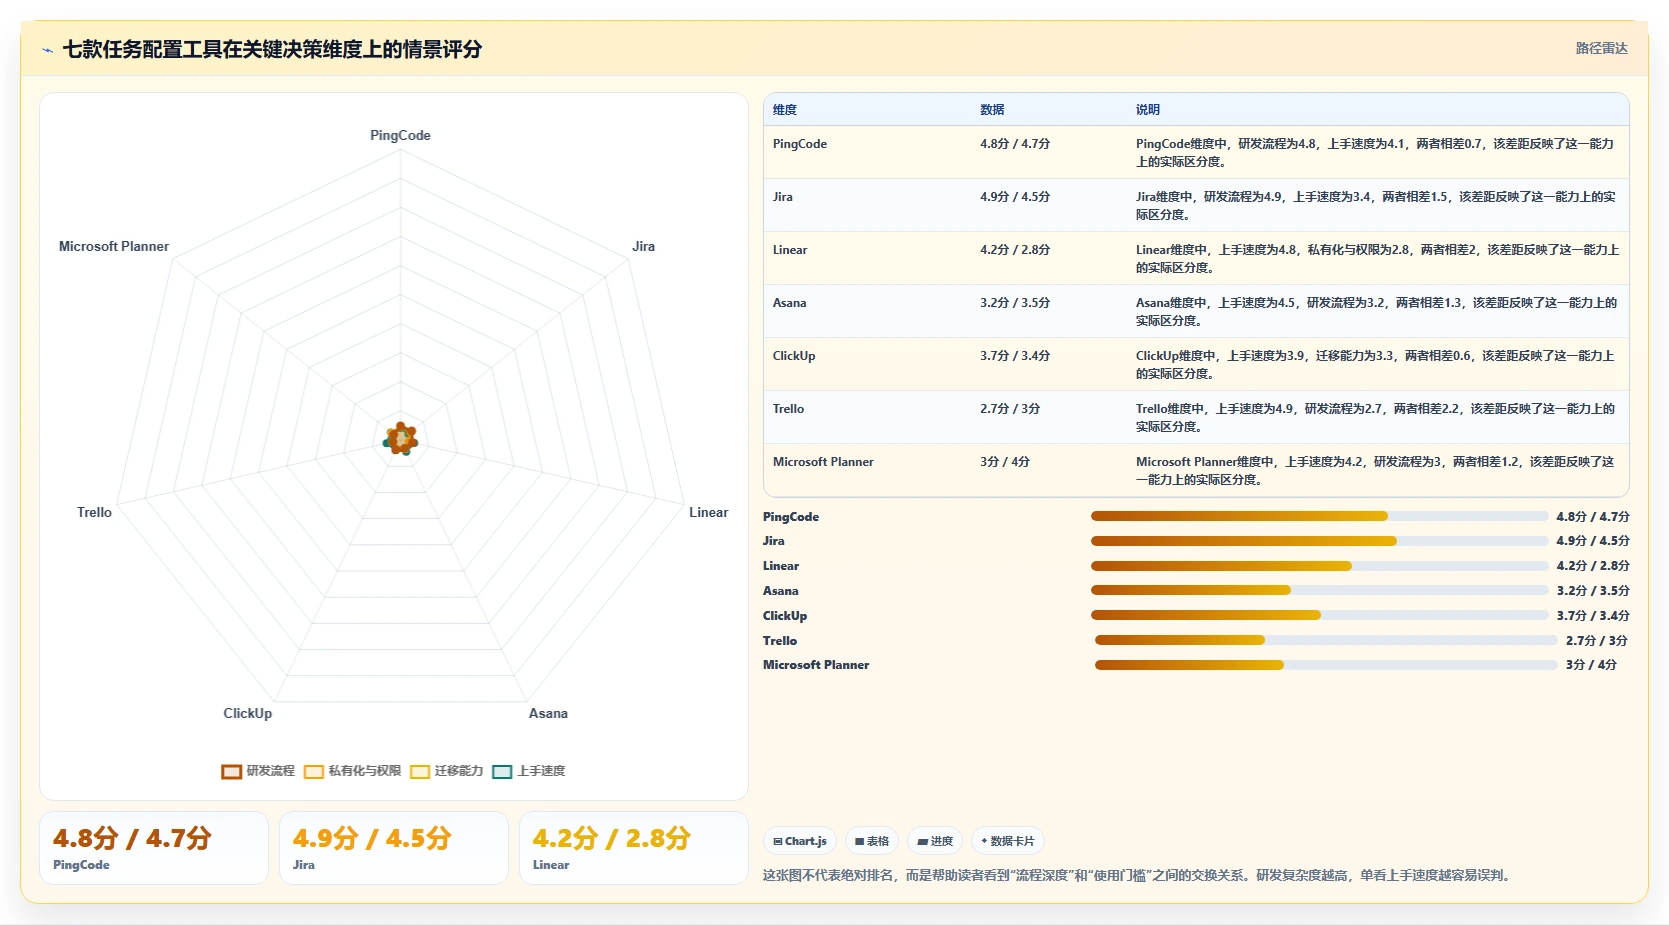This screenshot has width=1669, height=925.
Task: Click the Asana label in the progress list
Action: pos(780,591)
